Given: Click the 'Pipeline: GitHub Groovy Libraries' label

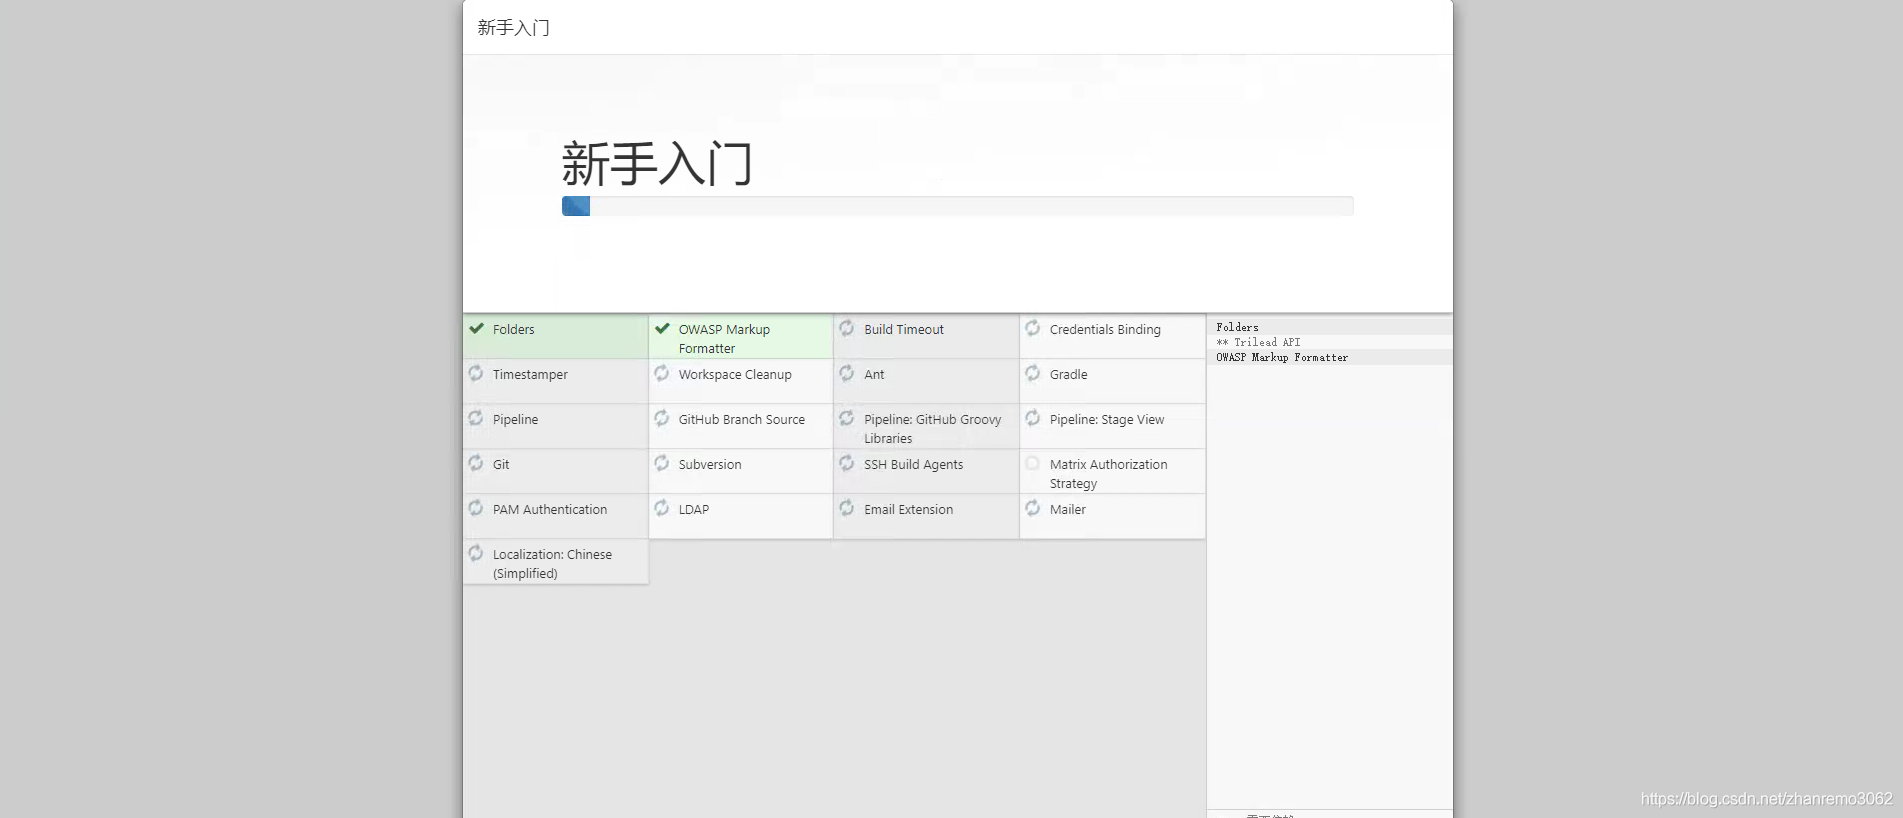Looking at the screenshot, I should 932,429.
